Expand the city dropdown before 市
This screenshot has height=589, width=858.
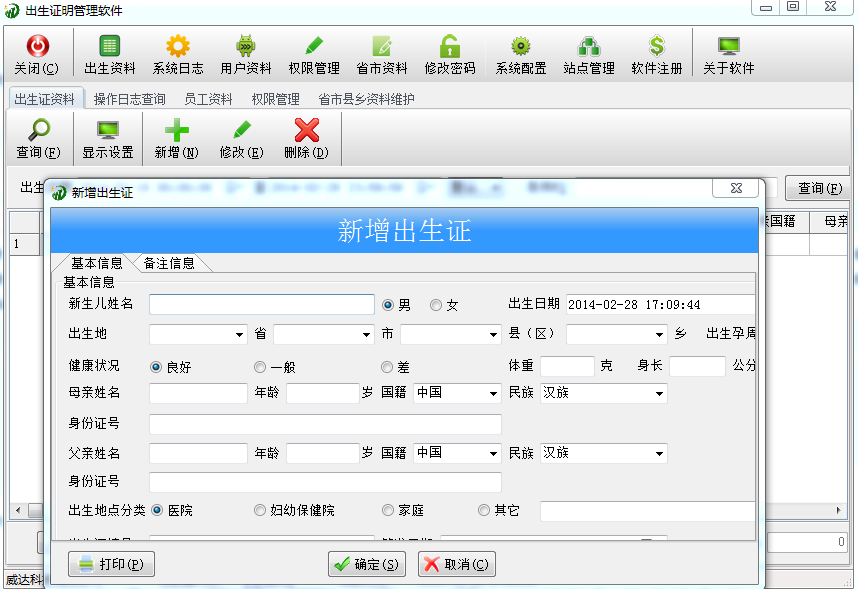366,334
